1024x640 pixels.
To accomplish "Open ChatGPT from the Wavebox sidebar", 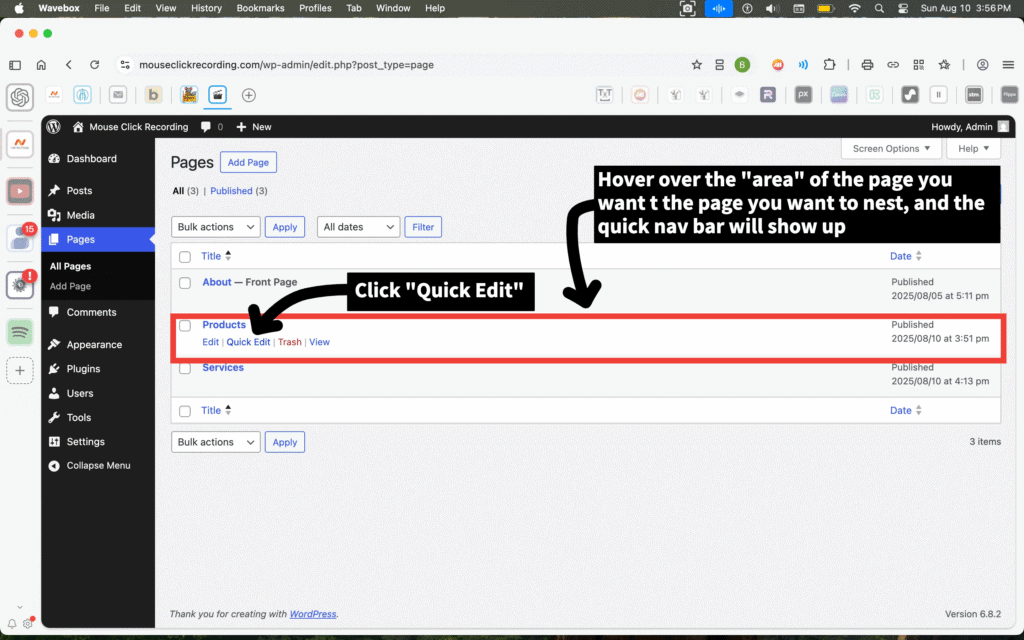I will click(20, 97).
